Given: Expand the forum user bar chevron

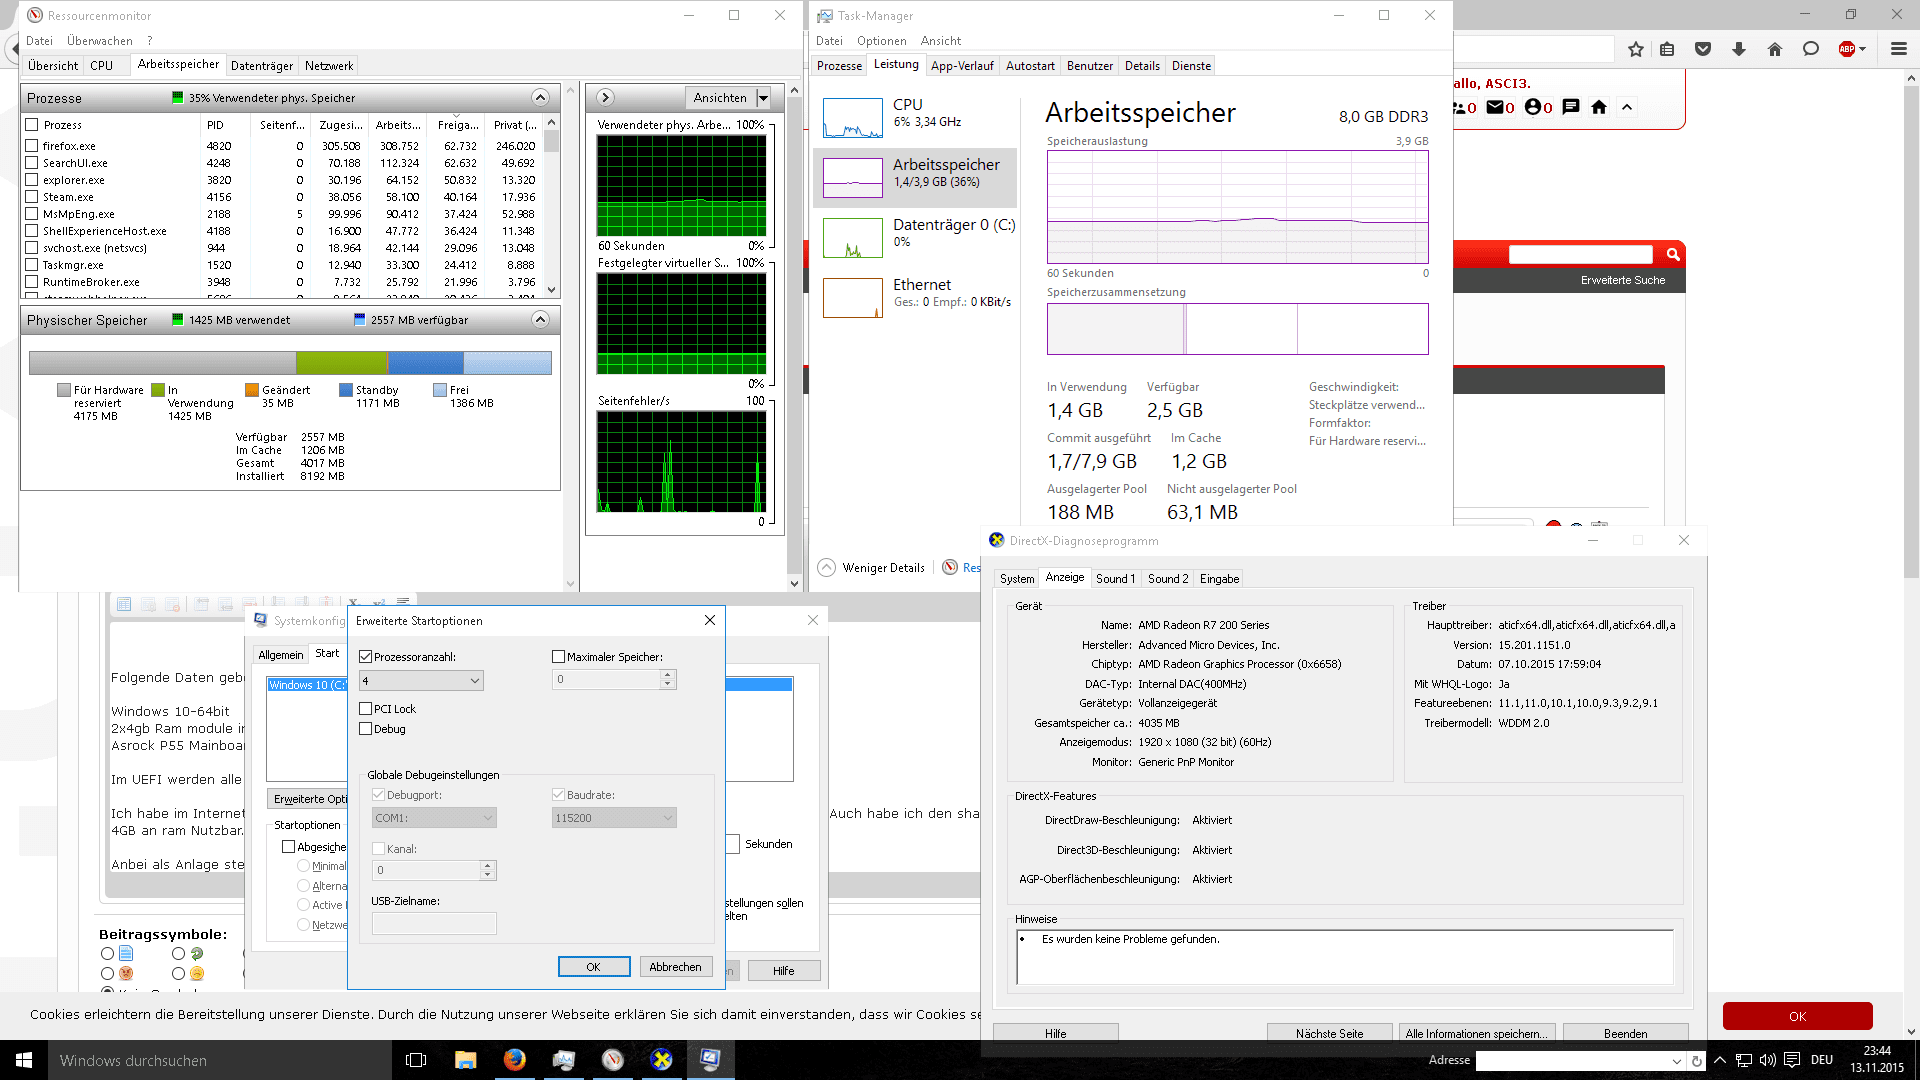Looking at the screenshot, I should (1627, 107).
